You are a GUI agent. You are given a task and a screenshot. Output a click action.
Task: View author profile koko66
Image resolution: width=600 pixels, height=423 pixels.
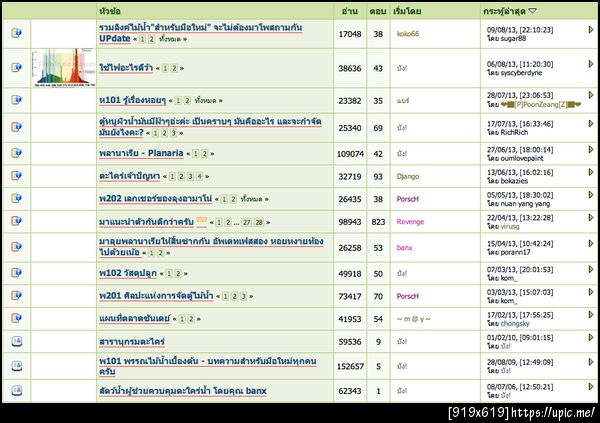click(408, 34)
